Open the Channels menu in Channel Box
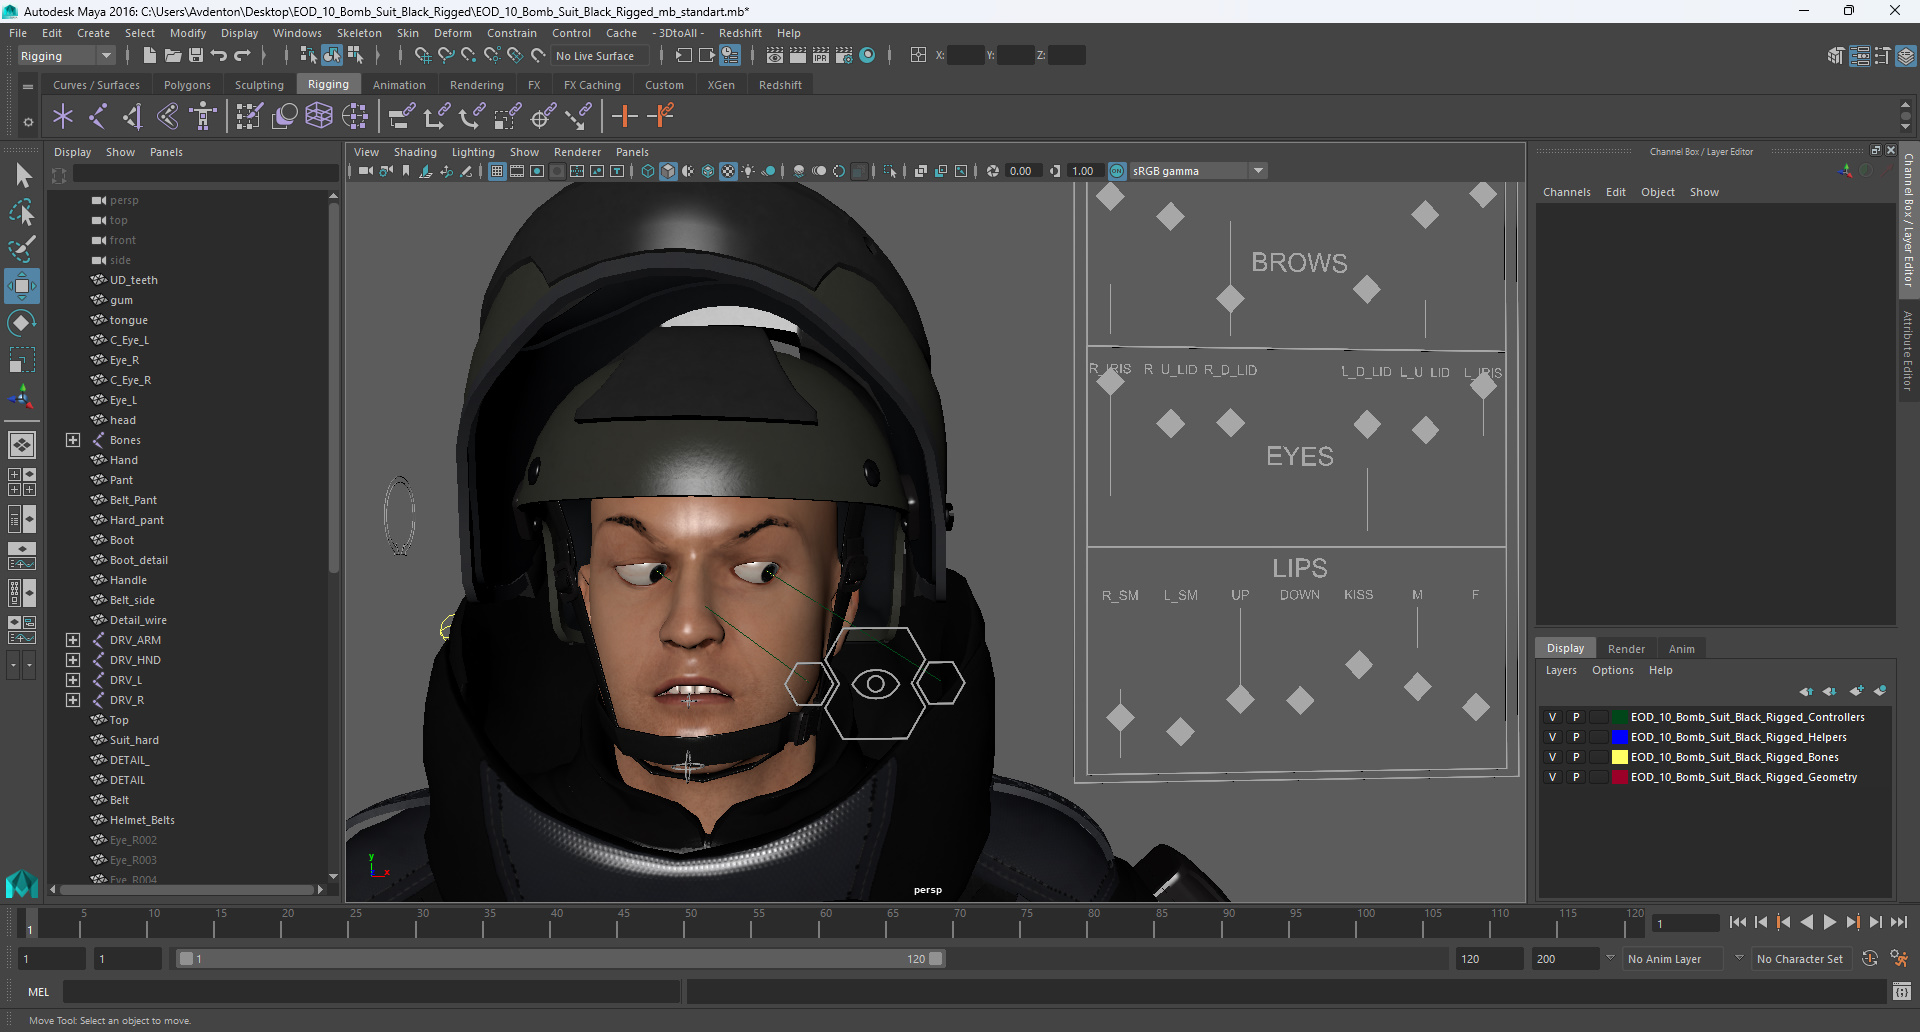The height and width of the screenshot is (1032, 1920). [1566, 192]
